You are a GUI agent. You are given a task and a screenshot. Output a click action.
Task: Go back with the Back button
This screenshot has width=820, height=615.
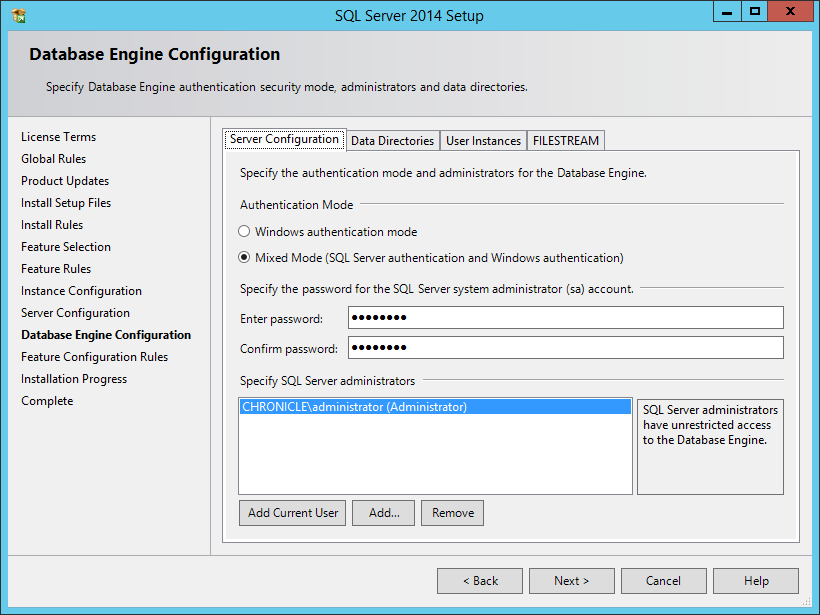480,581
